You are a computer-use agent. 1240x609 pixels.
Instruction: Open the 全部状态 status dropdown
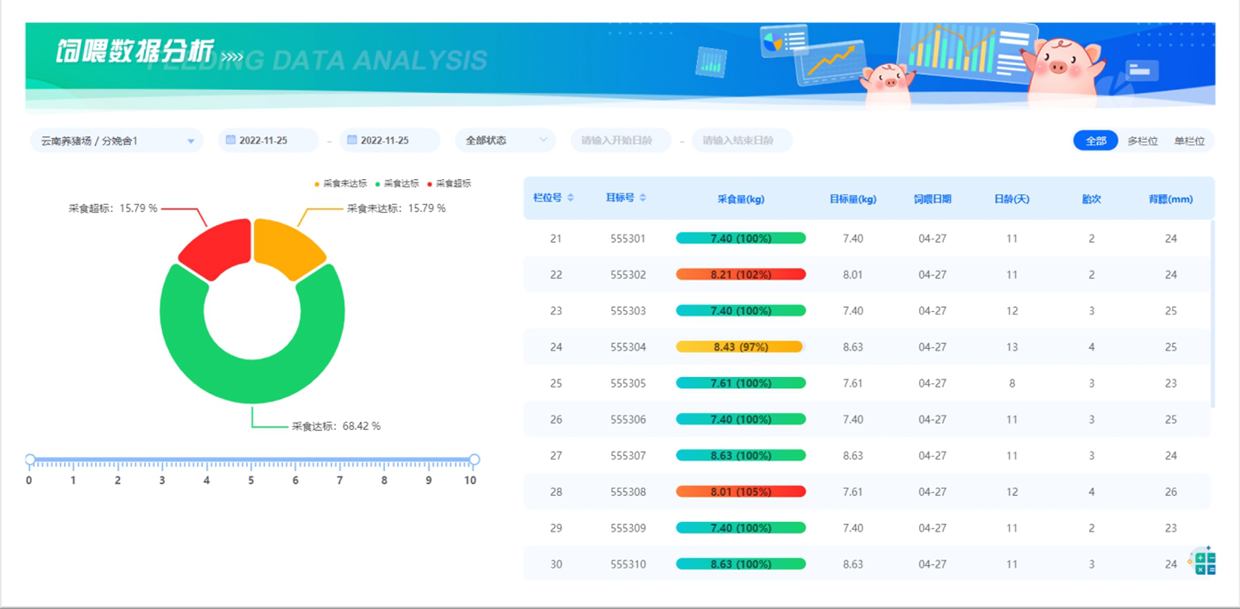(504, 140)
